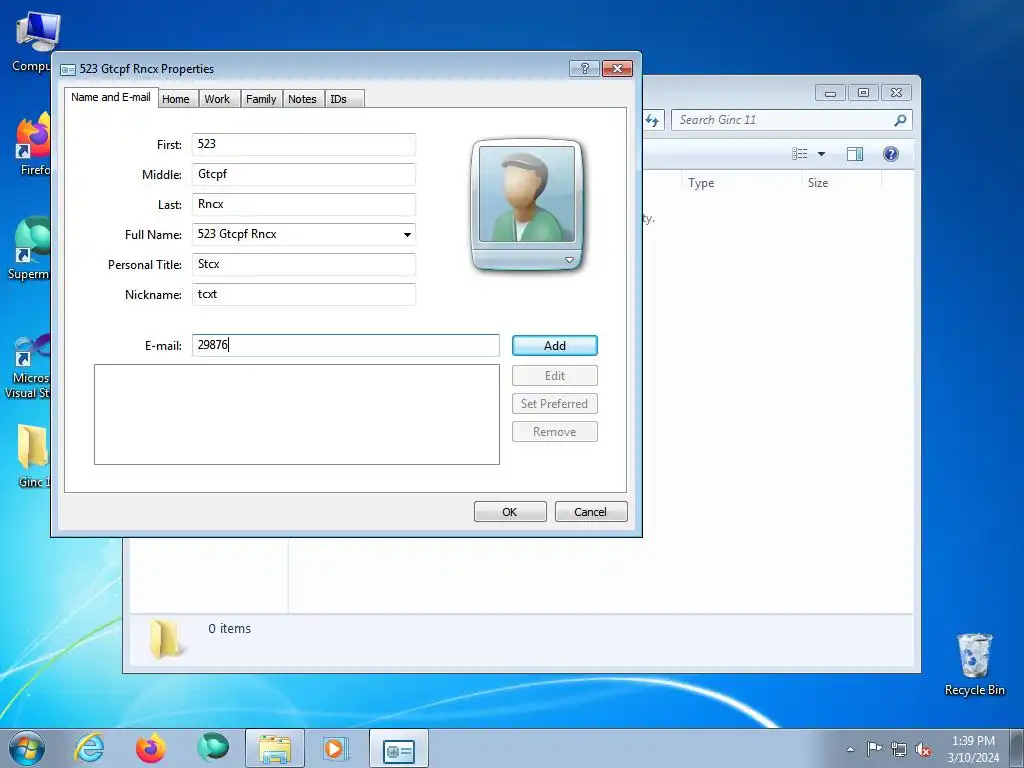Switch to the Home tab
1024x768 pixels.
click(x=176, y=99)
